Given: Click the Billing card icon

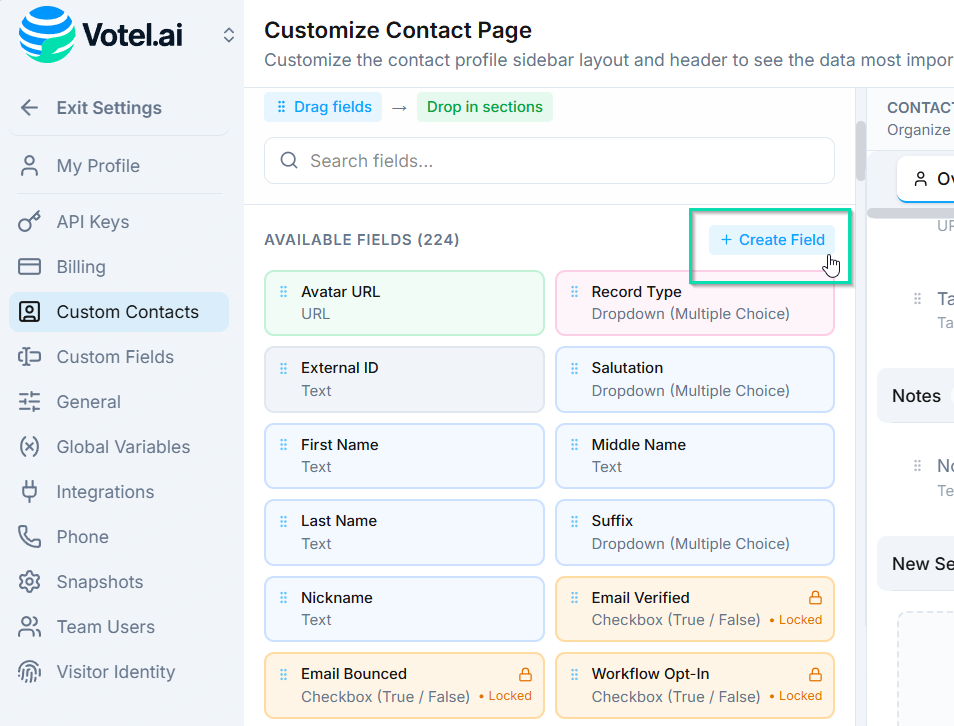Looking at the screenshot, I should click(30, 267).
